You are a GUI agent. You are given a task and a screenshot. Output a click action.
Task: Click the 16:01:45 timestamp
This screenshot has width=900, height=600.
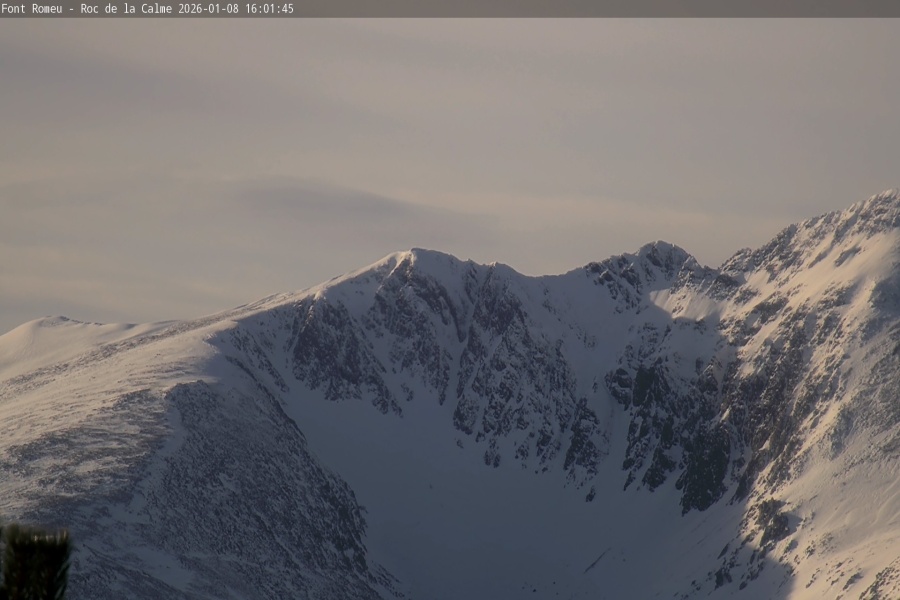click(268, 8)
